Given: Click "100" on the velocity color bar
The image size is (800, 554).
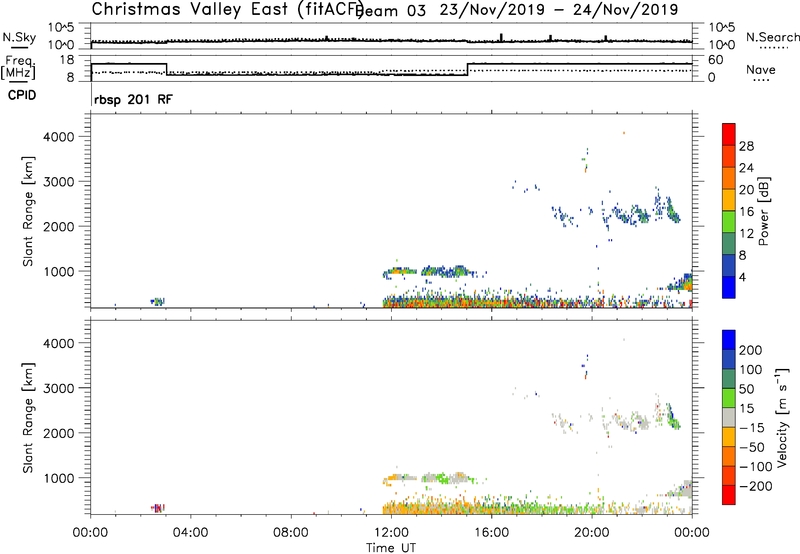Looking at the screenshot, I should coord(751,370).
